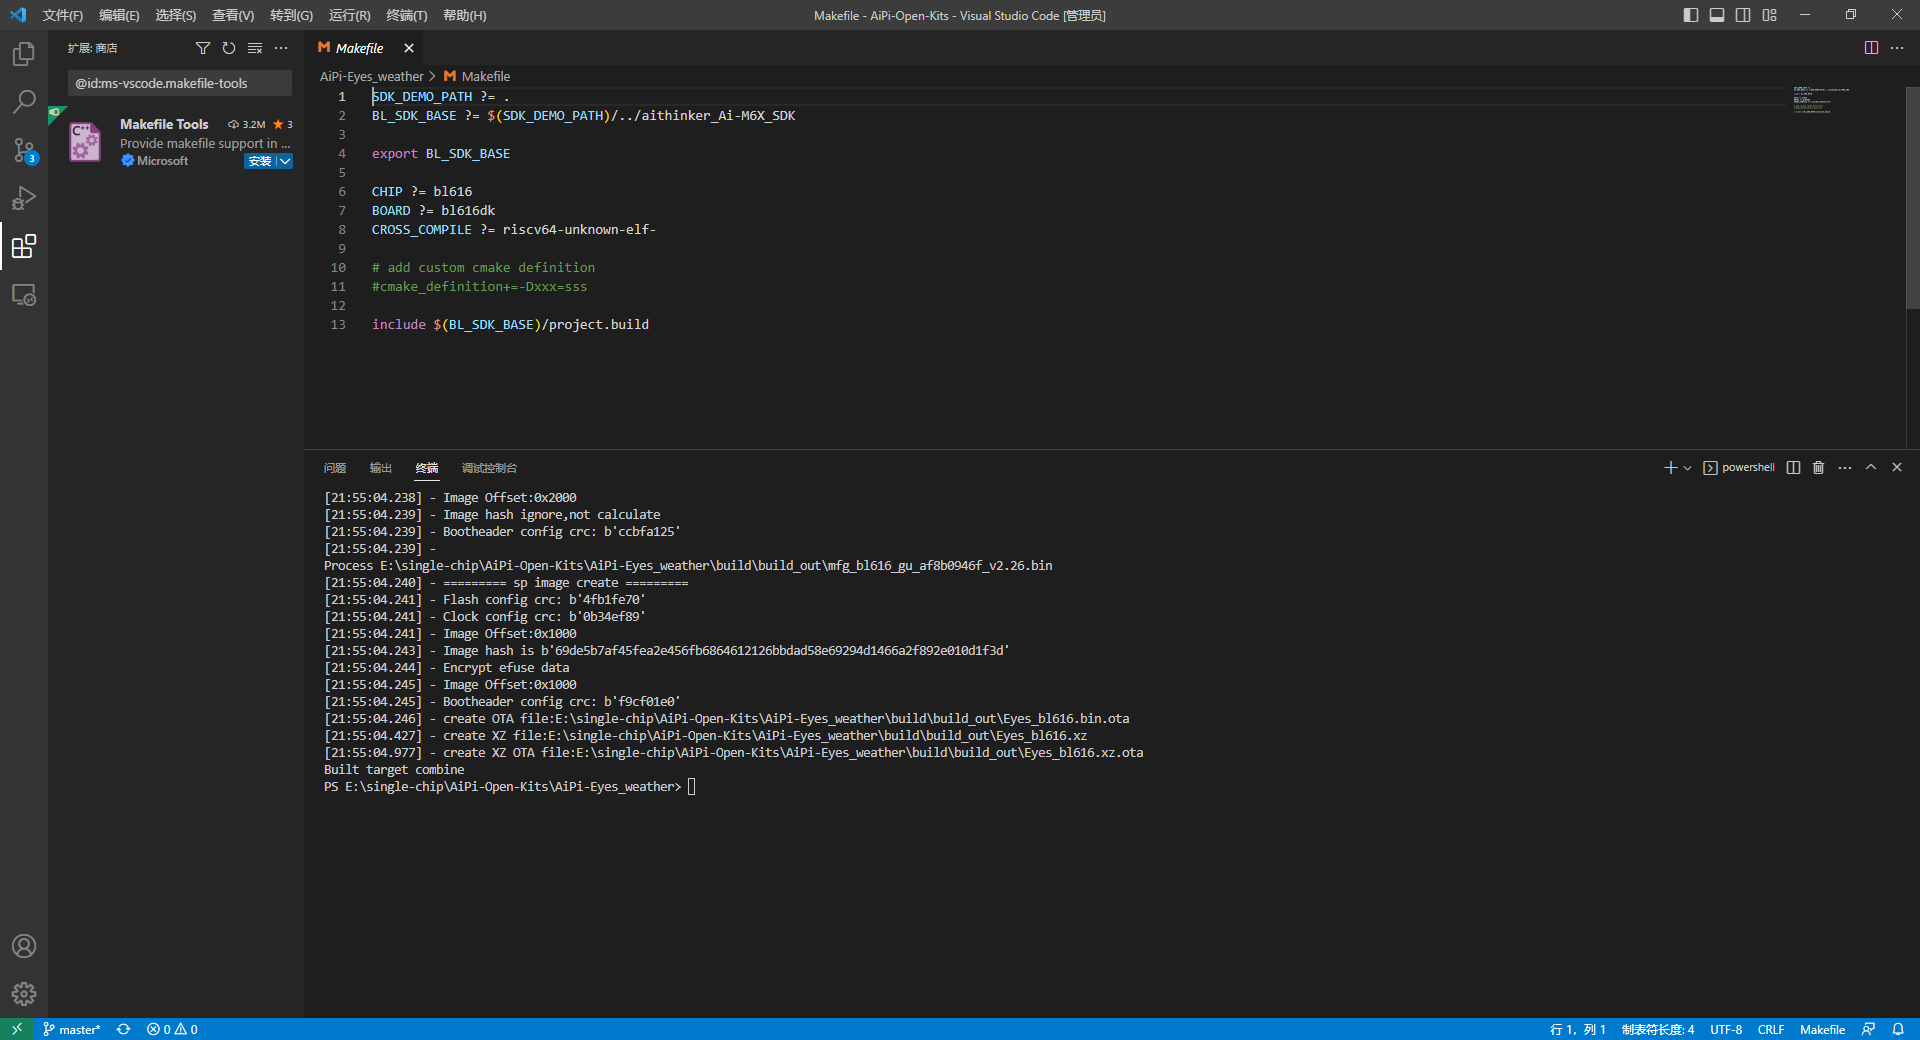Open the Source Control view
The height and width of the screenshot is (1040, 1920).
(24, 150)
